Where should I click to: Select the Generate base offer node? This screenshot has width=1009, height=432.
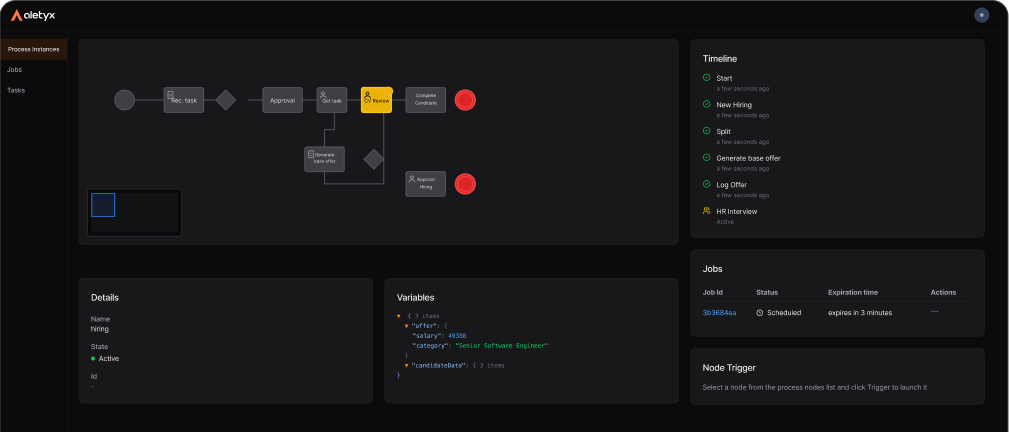[x=324, y=159]
